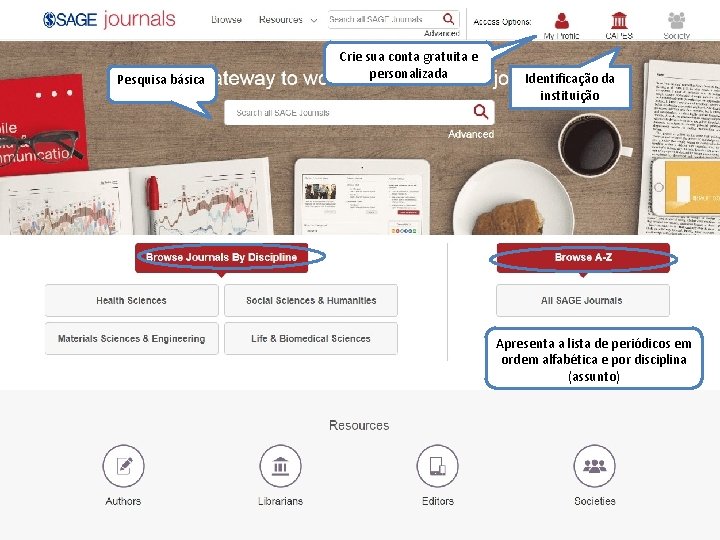Open the Librarians resource link text
Viewport: 720px width, 540px height.
click(280, 501)
